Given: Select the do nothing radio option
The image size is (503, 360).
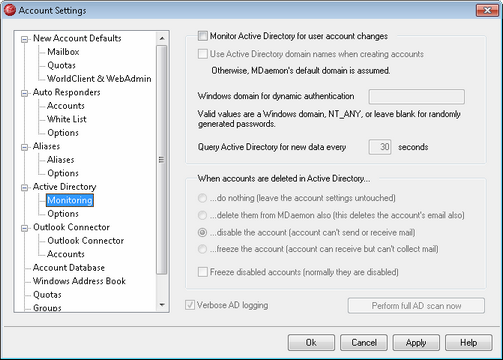Looking at the screenshot, I should [x=202, y=198].
